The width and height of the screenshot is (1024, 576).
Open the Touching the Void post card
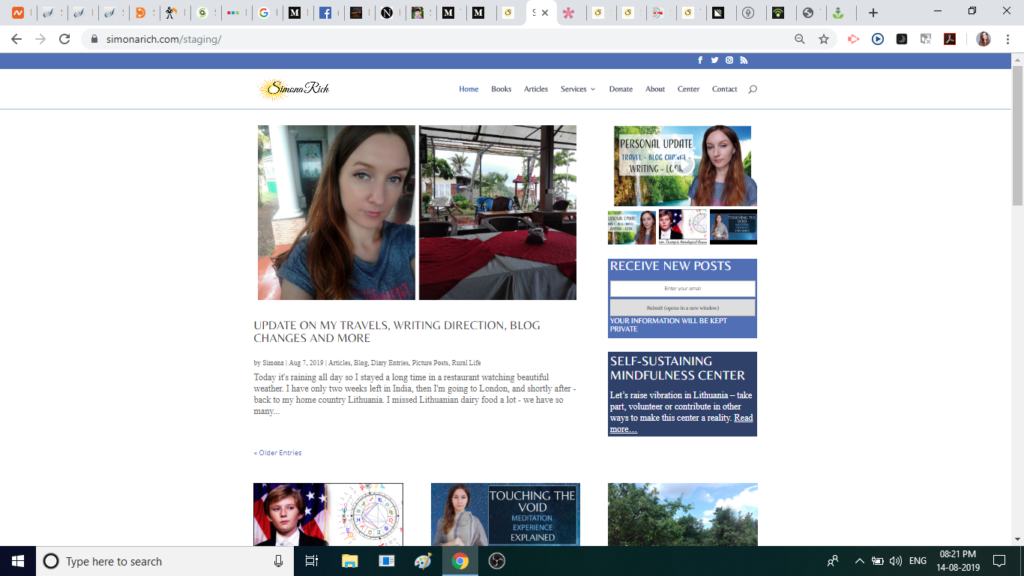click(x=505, y=514)
